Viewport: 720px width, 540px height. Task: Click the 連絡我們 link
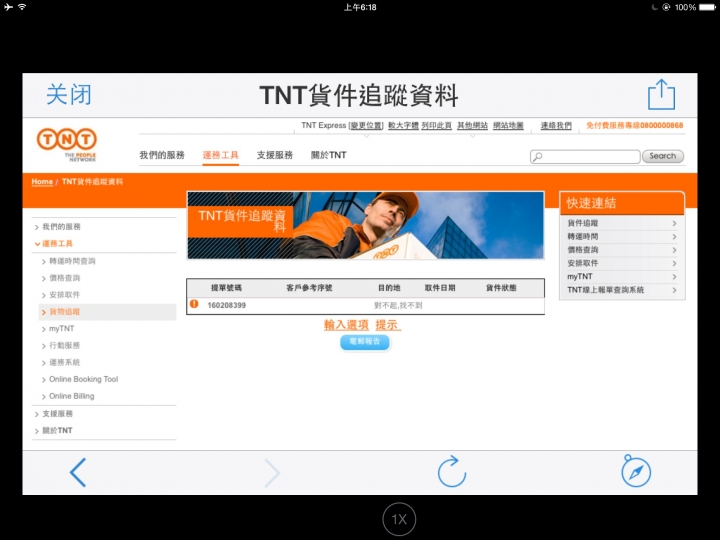coord(556,125)
